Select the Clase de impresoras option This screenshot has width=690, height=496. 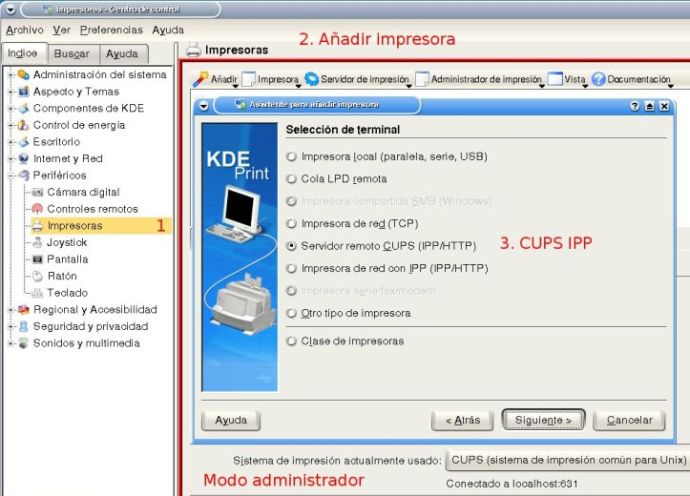click(291, 341)
